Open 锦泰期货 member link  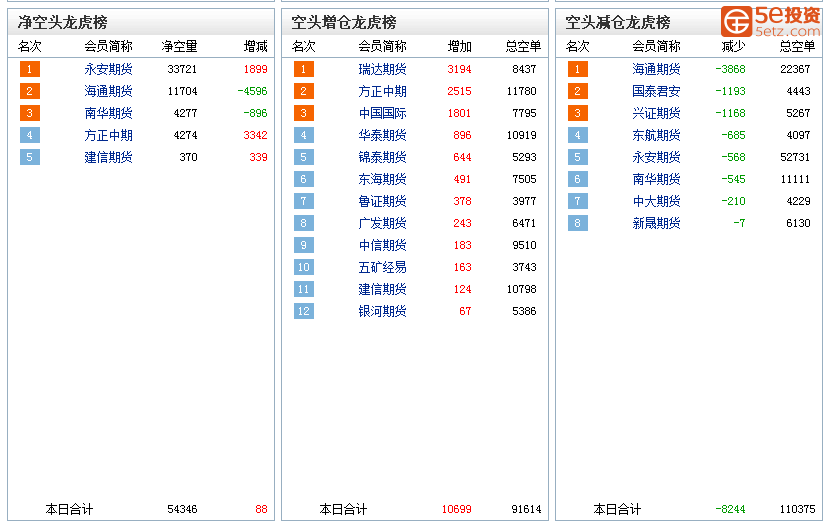pos(382,157)
